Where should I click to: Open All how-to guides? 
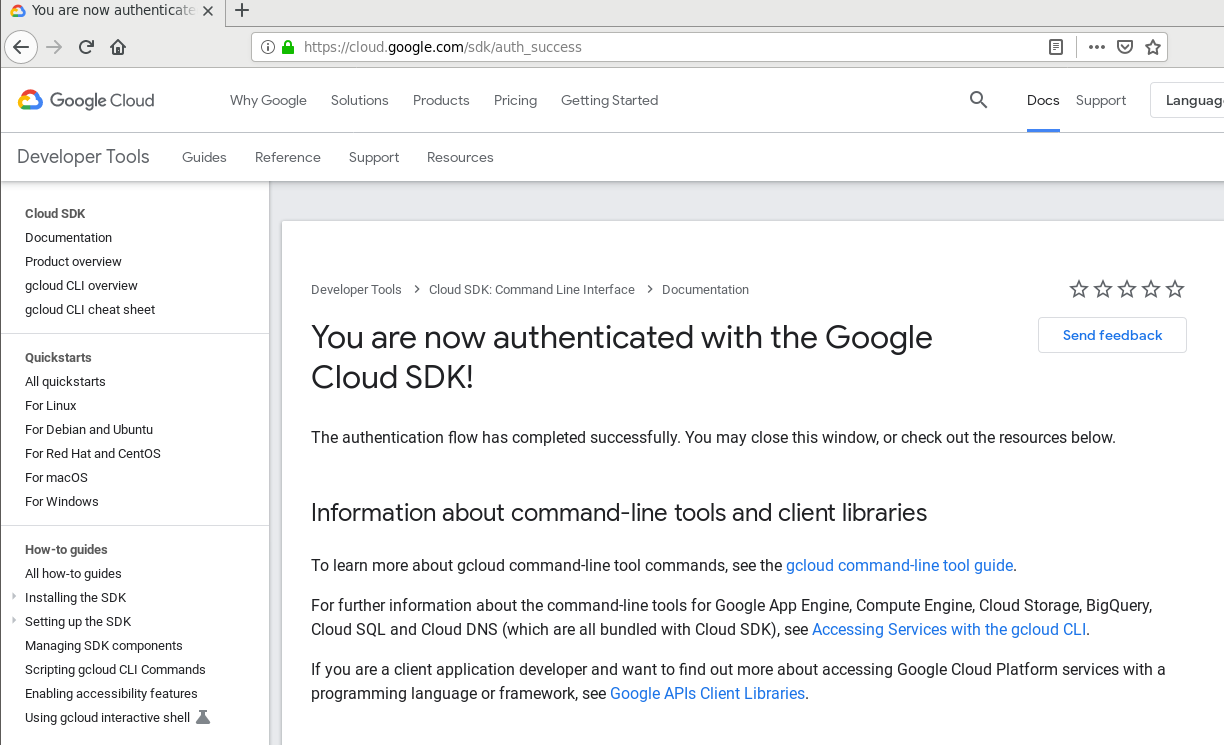point(73,573)
